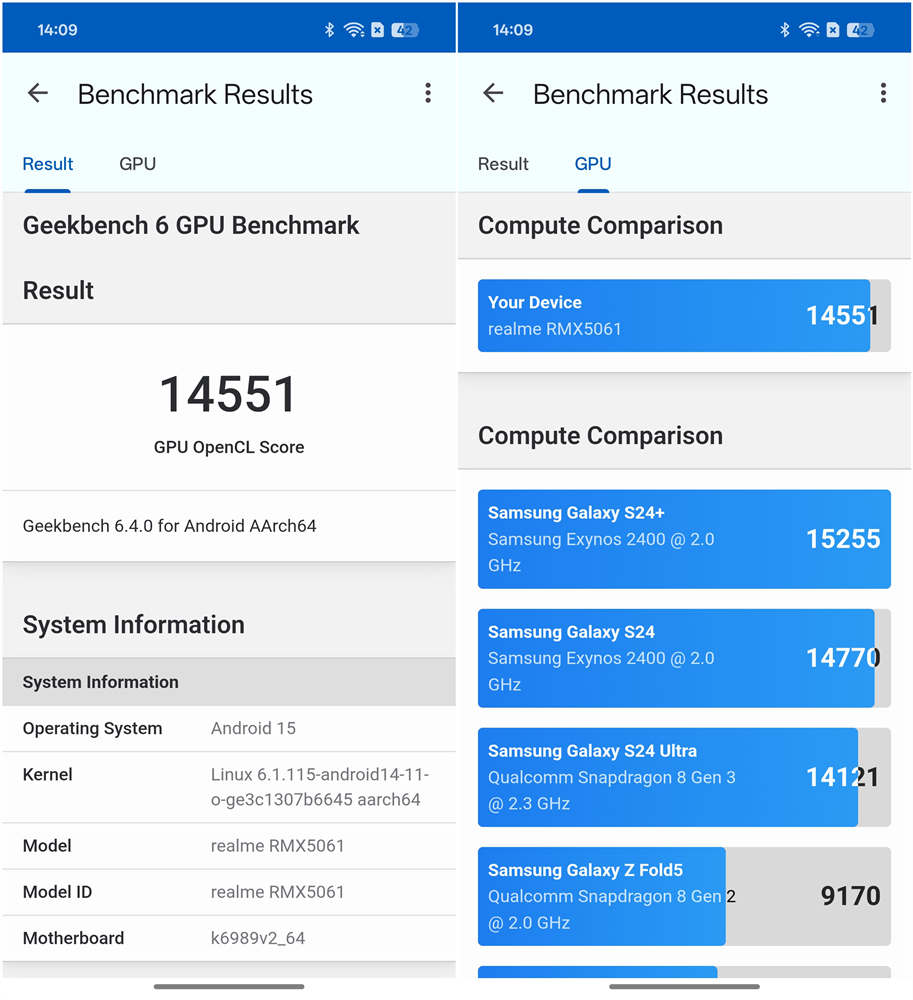Select the Result tab on left screen
The height and width of the screenshot is (1000, 913).
click(48, 164)
